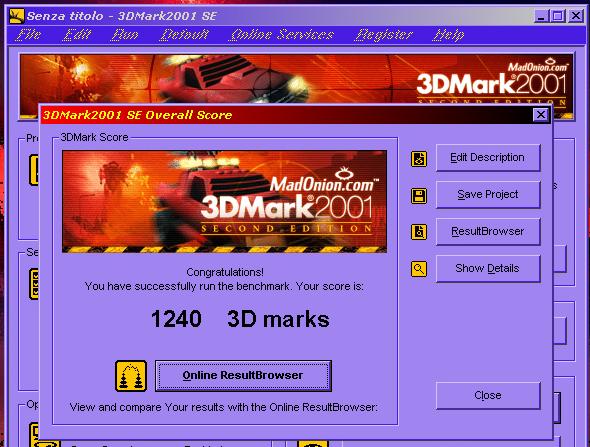Maximize the 3DMark2001 SE main window
This screenshot has height=447, width=590.
[558, 16]
